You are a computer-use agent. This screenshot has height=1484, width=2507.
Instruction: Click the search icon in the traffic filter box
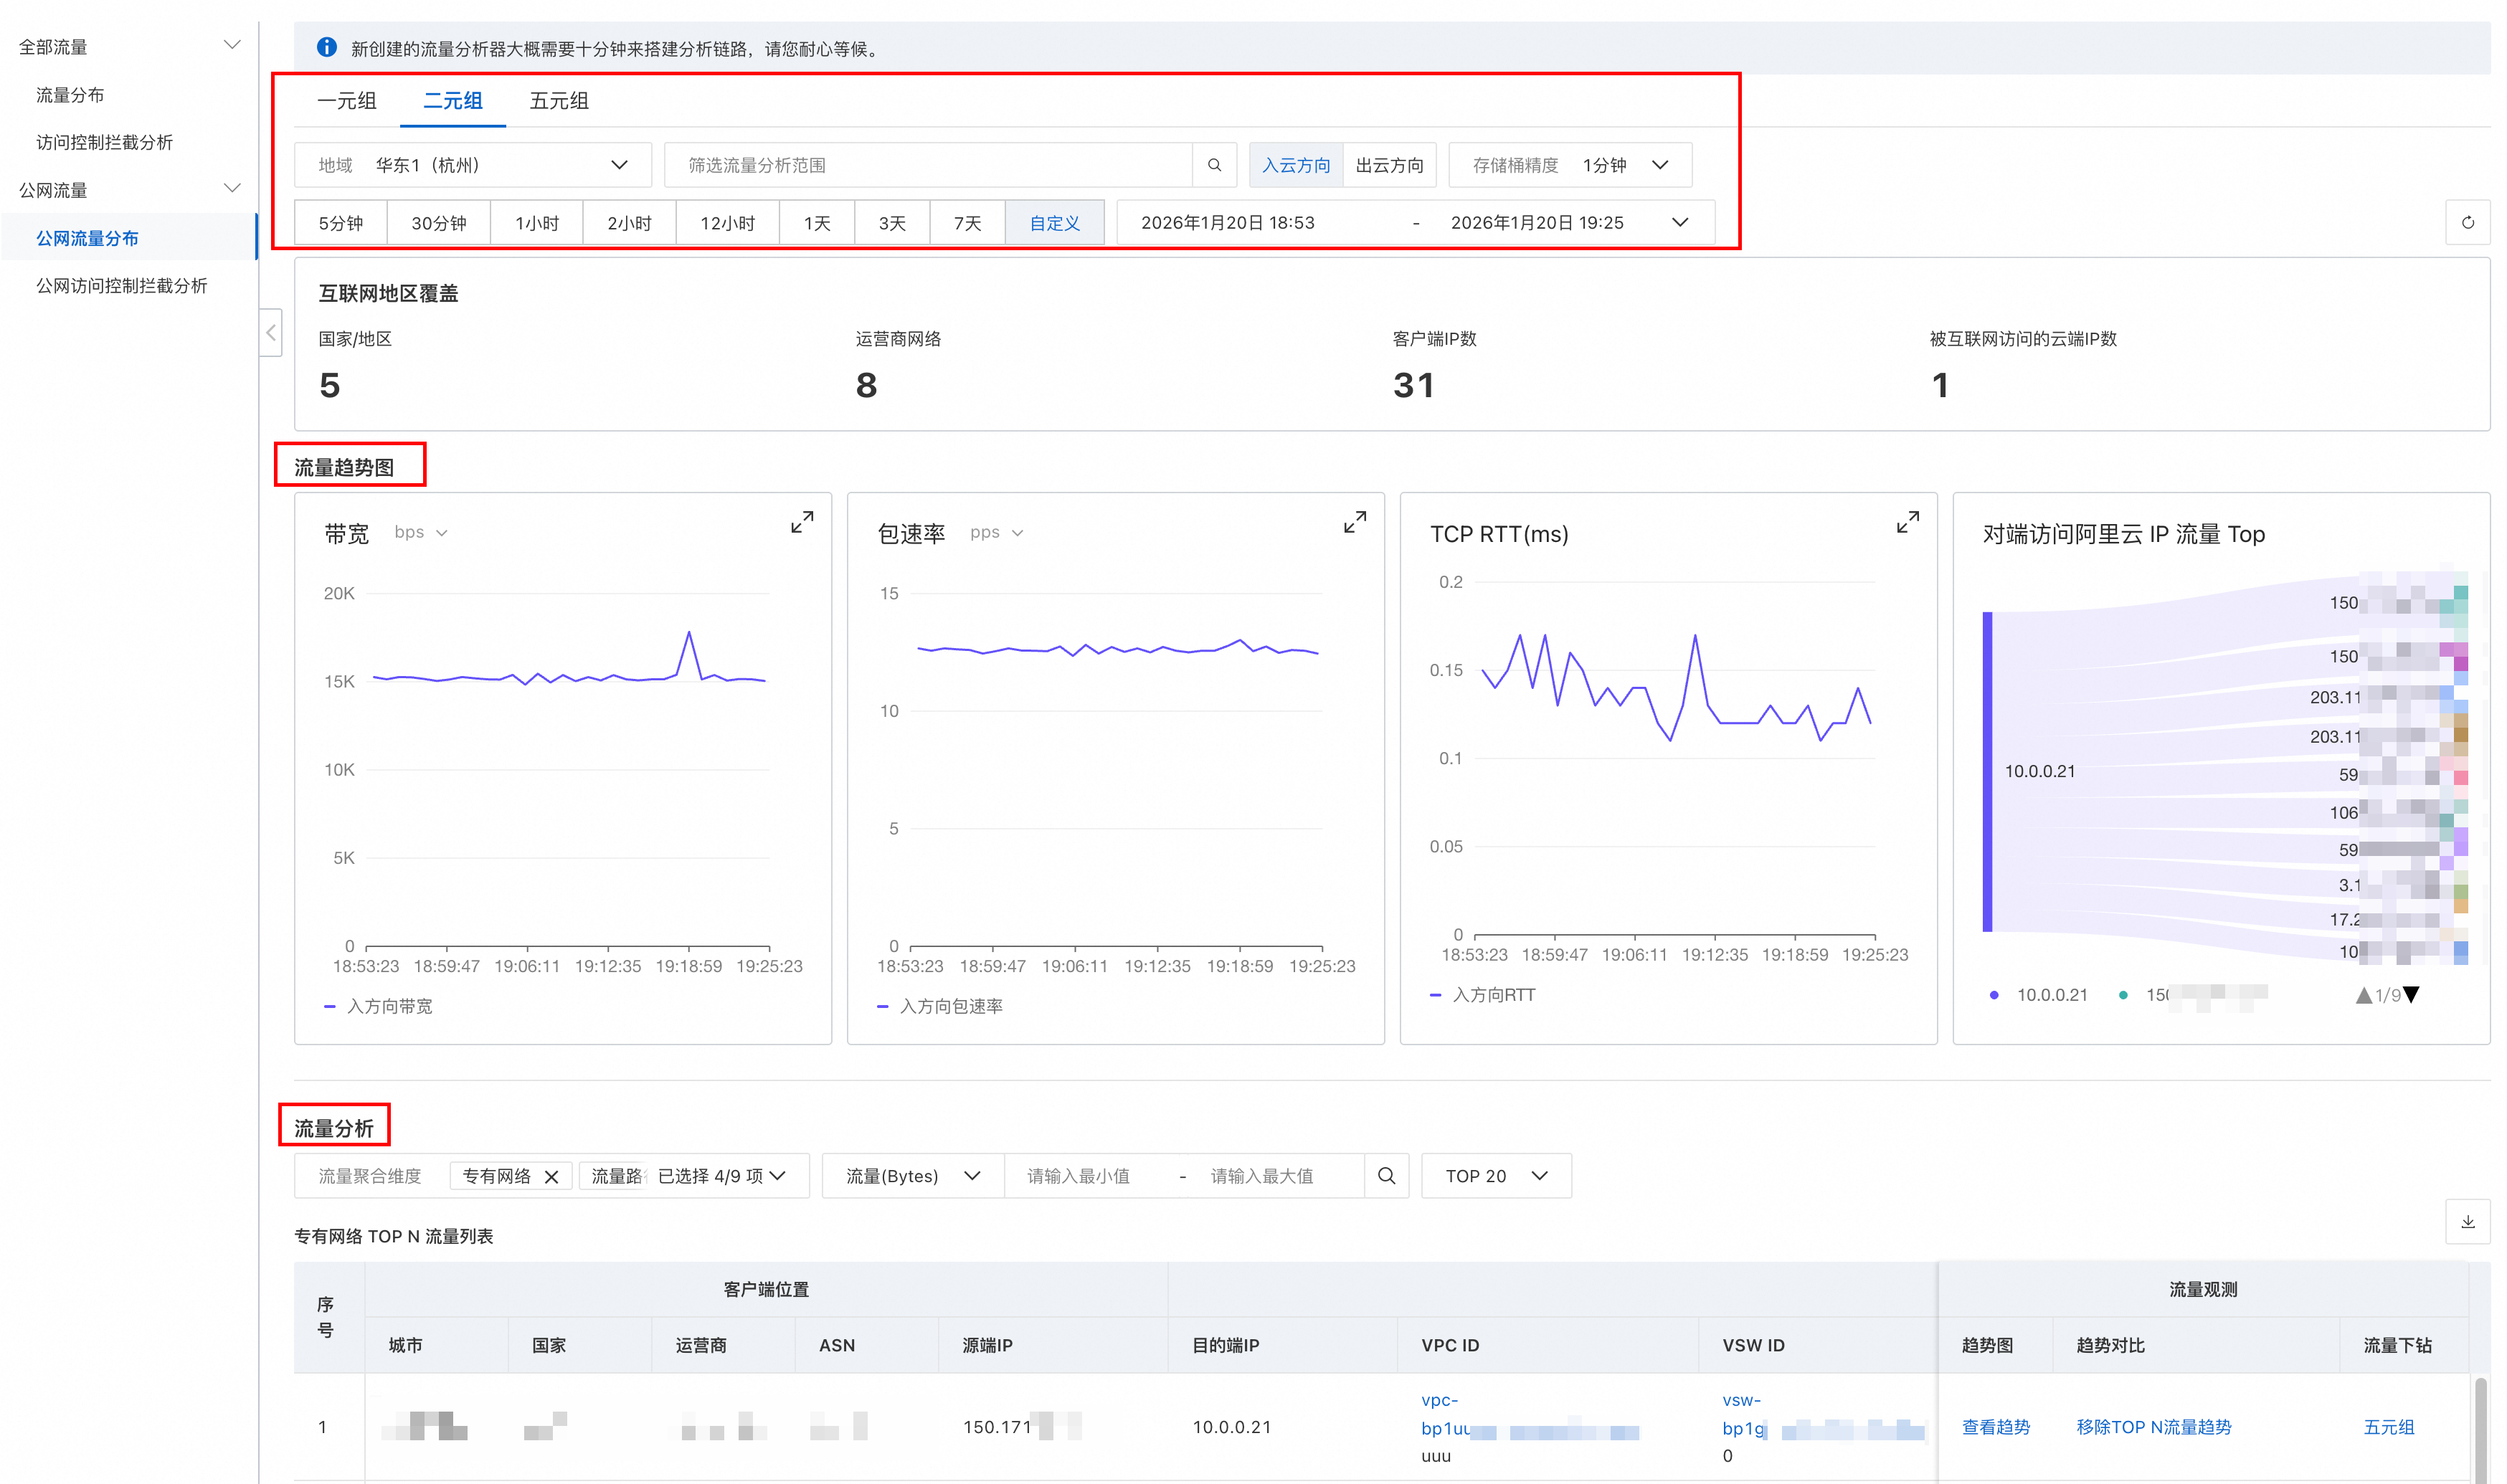tap(1214, 165)
